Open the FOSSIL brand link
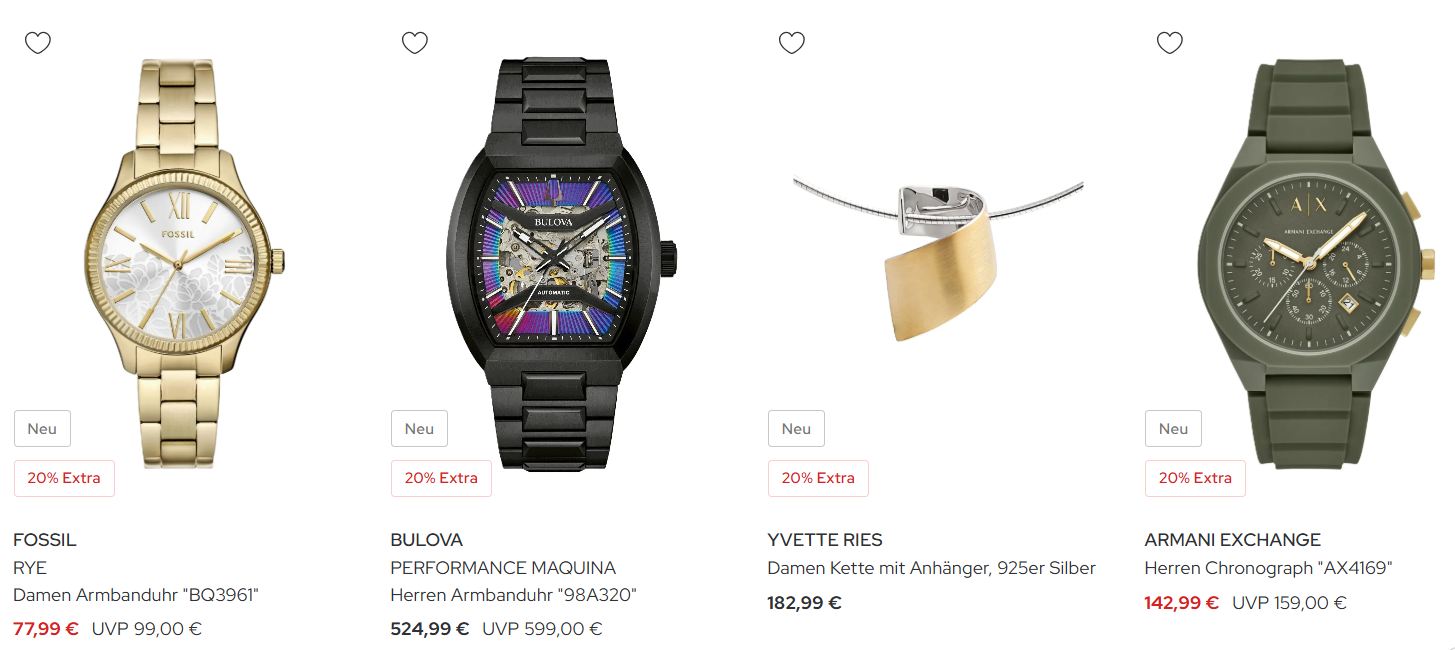The width and height of the screenshot is (1455, 650). point(45,540)
